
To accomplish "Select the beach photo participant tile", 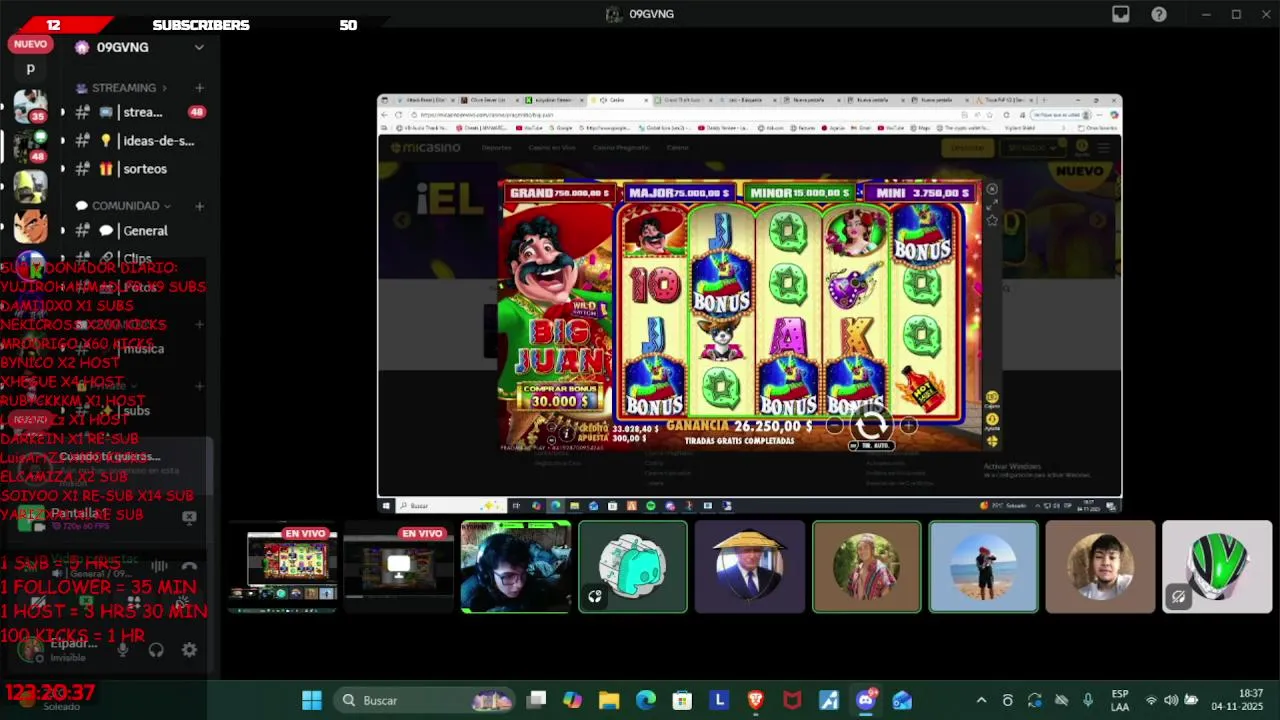I will pos(984,566).
